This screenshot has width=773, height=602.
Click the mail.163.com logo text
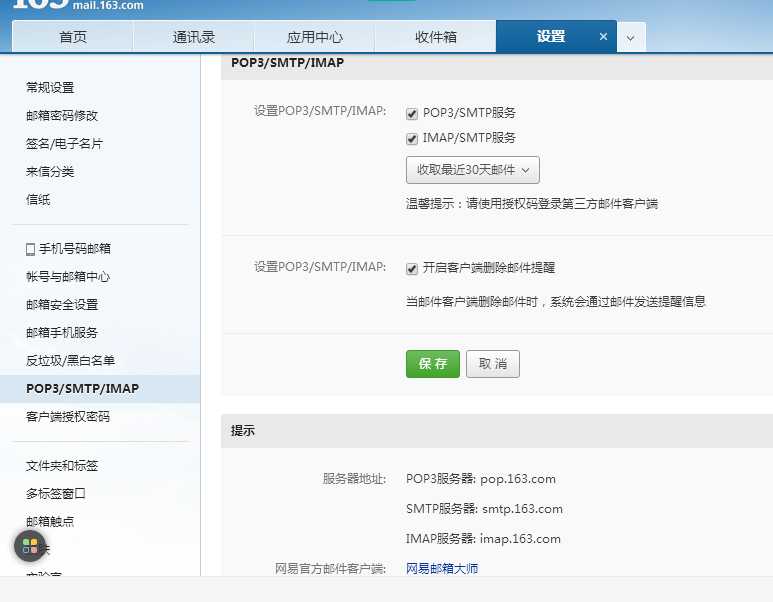coord(108,6)
